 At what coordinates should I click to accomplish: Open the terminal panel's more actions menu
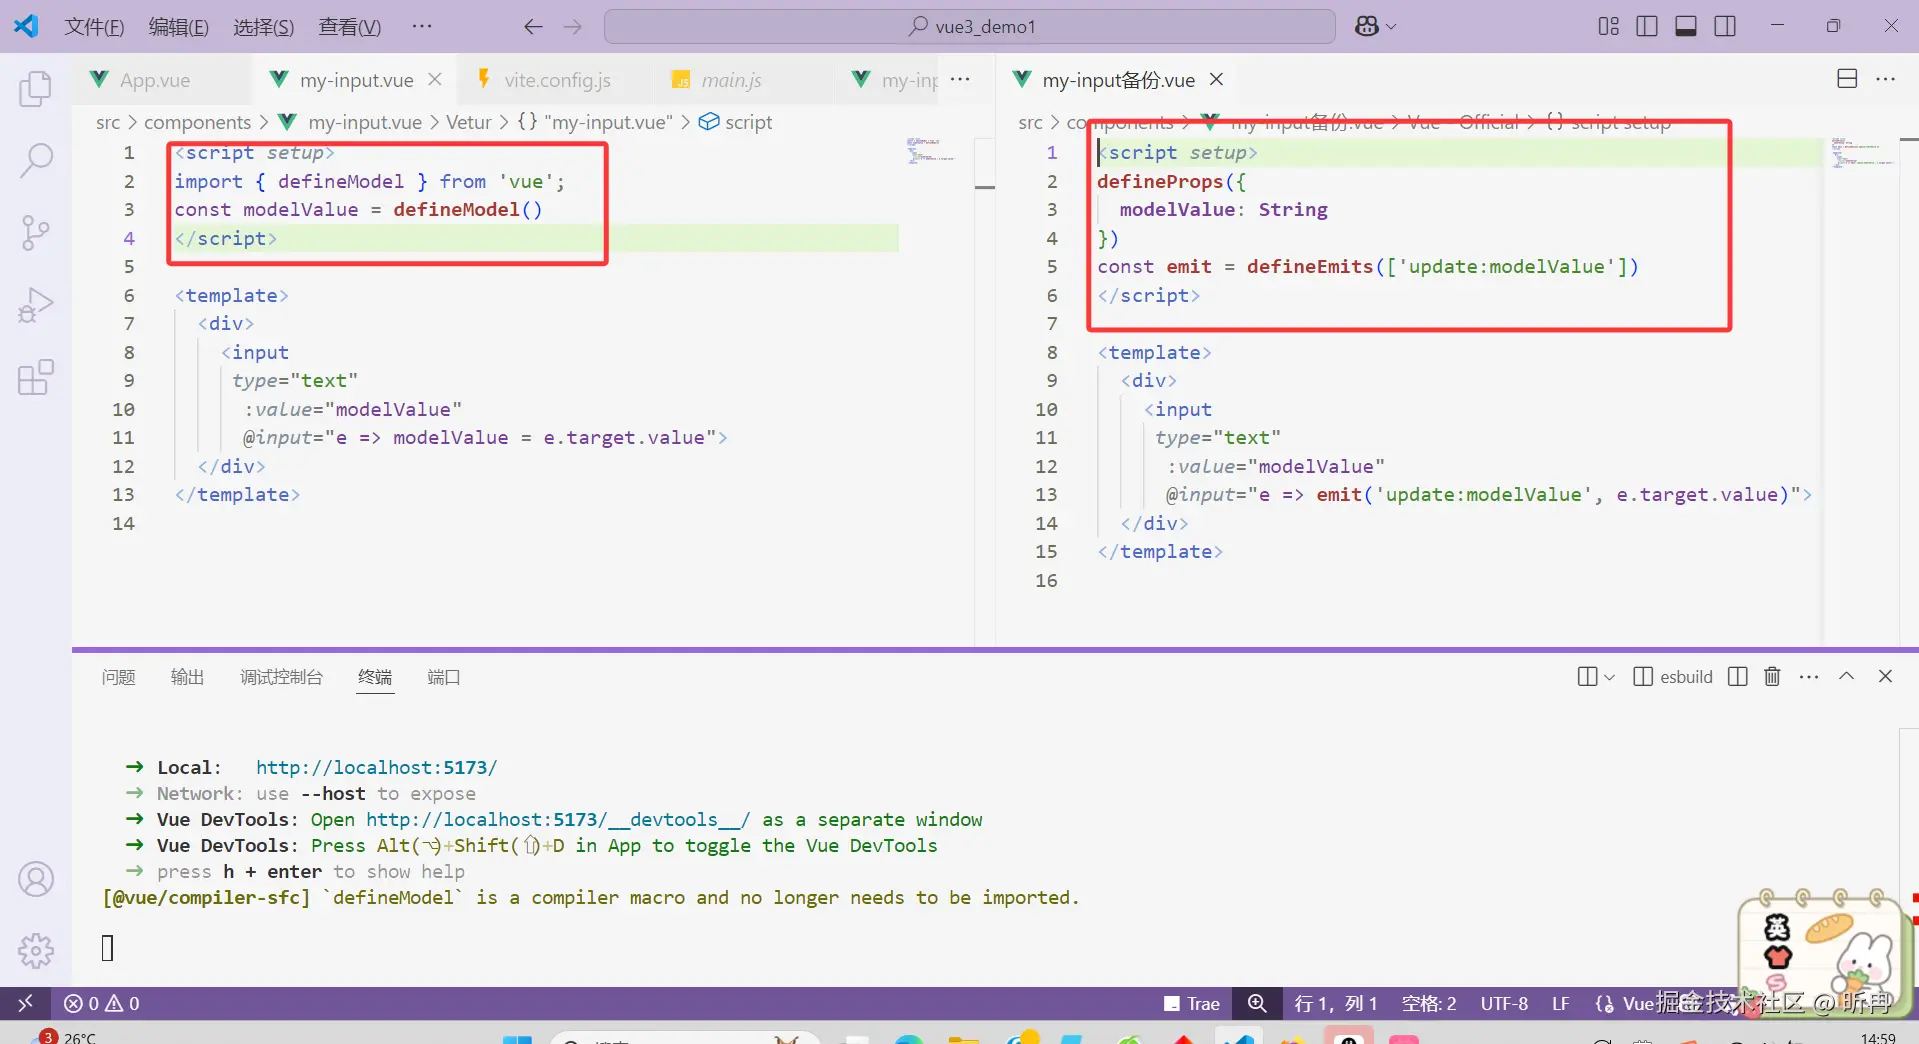point(1808,676)
